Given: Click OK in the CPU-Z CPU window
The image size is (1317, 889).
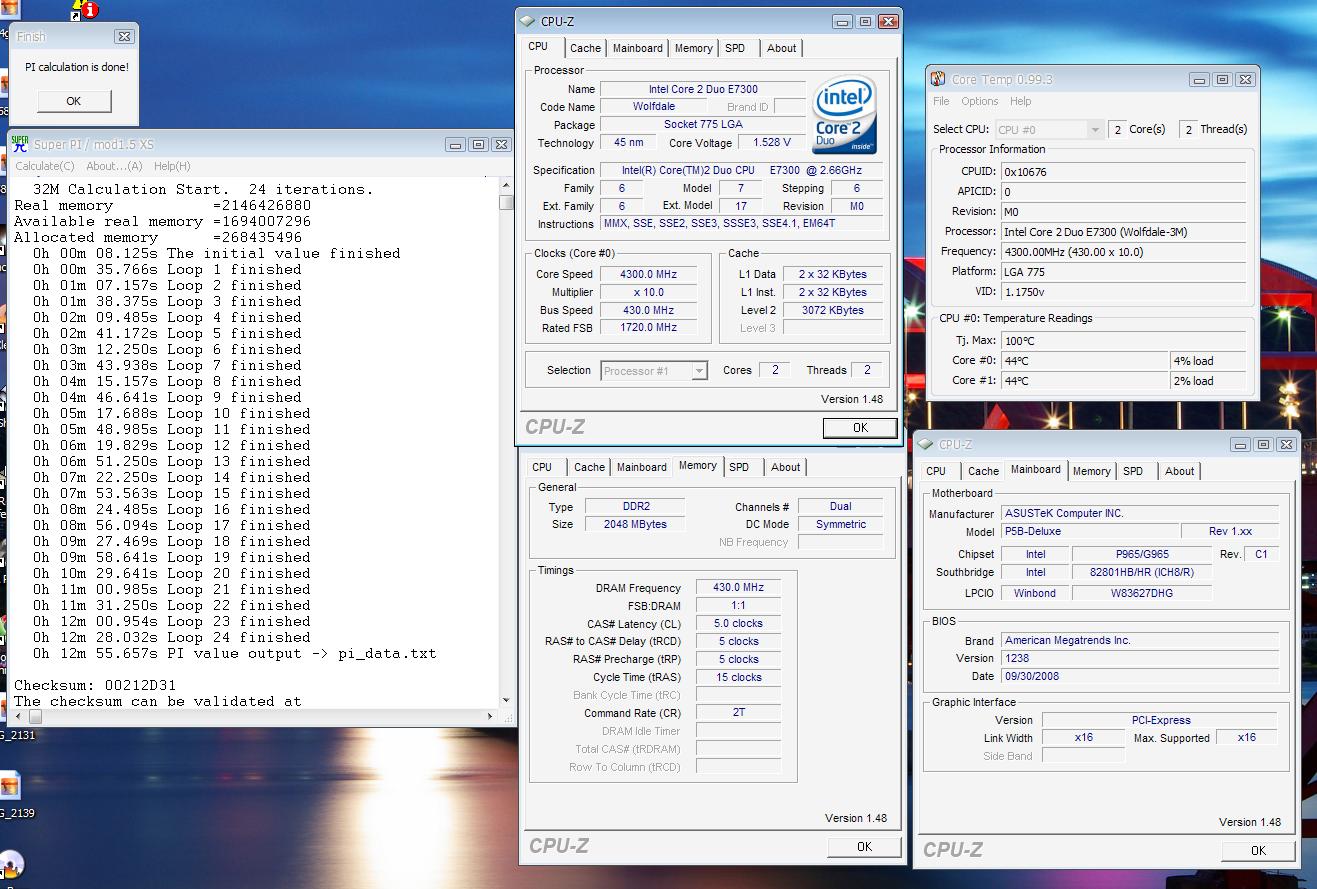Looking at the screenshot, I should coord(860,428).
